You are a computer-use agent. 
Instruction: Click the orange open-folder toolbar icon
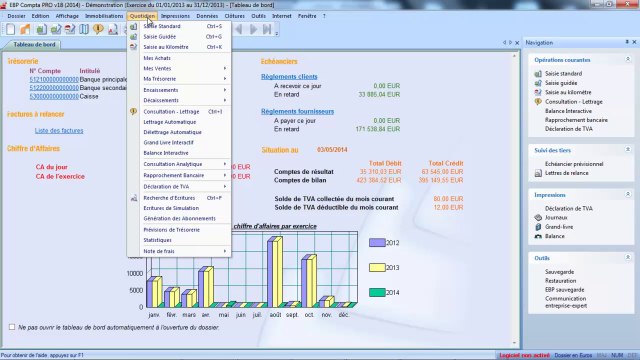coord(25,29)
